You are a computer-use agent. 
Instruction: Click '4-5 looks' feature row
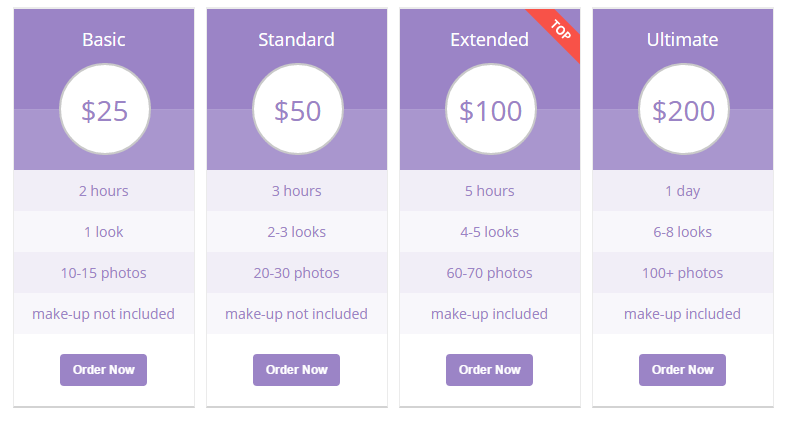coord(489,232)
